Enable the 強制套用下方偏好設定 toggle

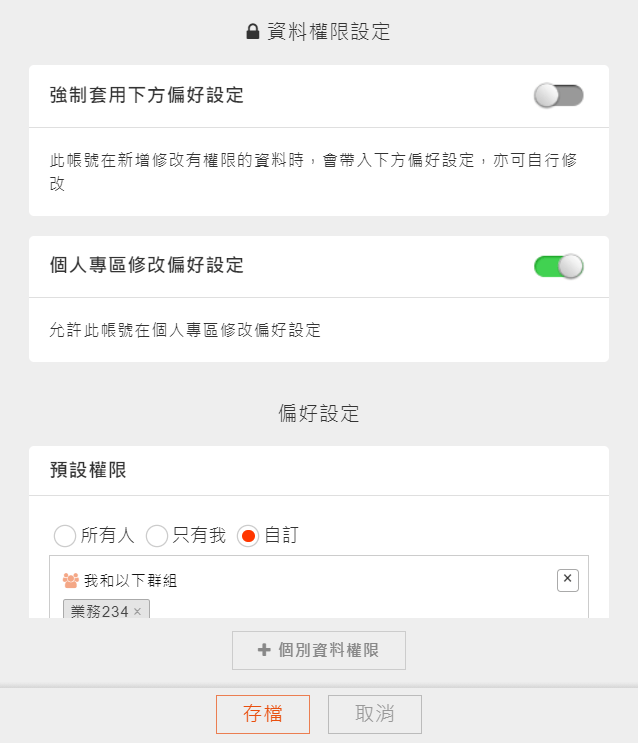(558, 96)
